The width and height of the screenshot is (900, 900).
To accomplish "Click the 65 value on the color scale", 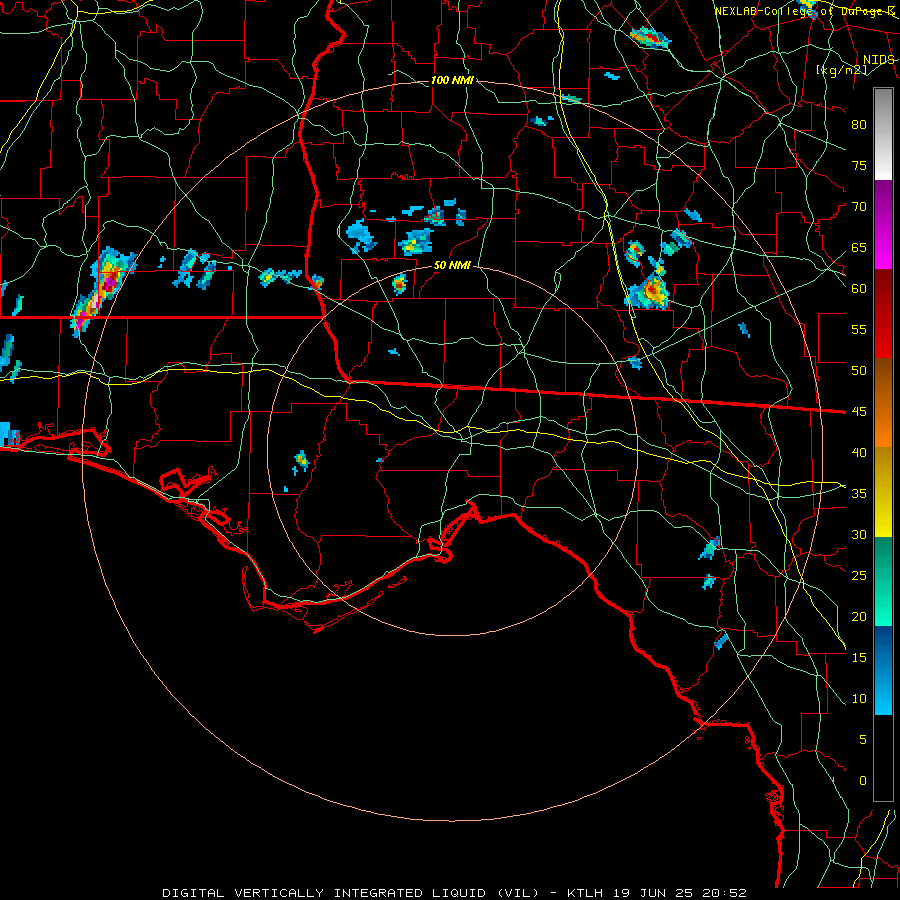I will point(859,248).
